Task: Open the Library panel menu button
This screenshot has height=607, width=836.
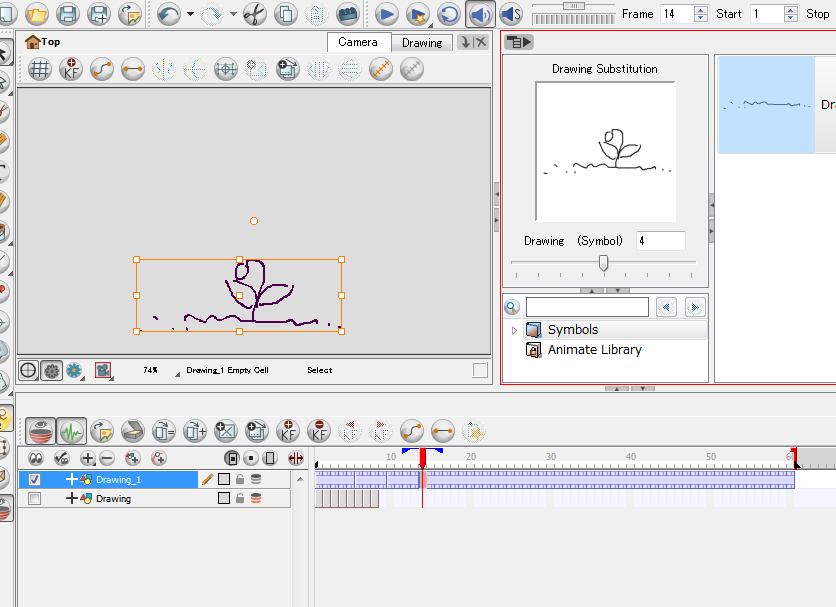Action: (519, 42)
